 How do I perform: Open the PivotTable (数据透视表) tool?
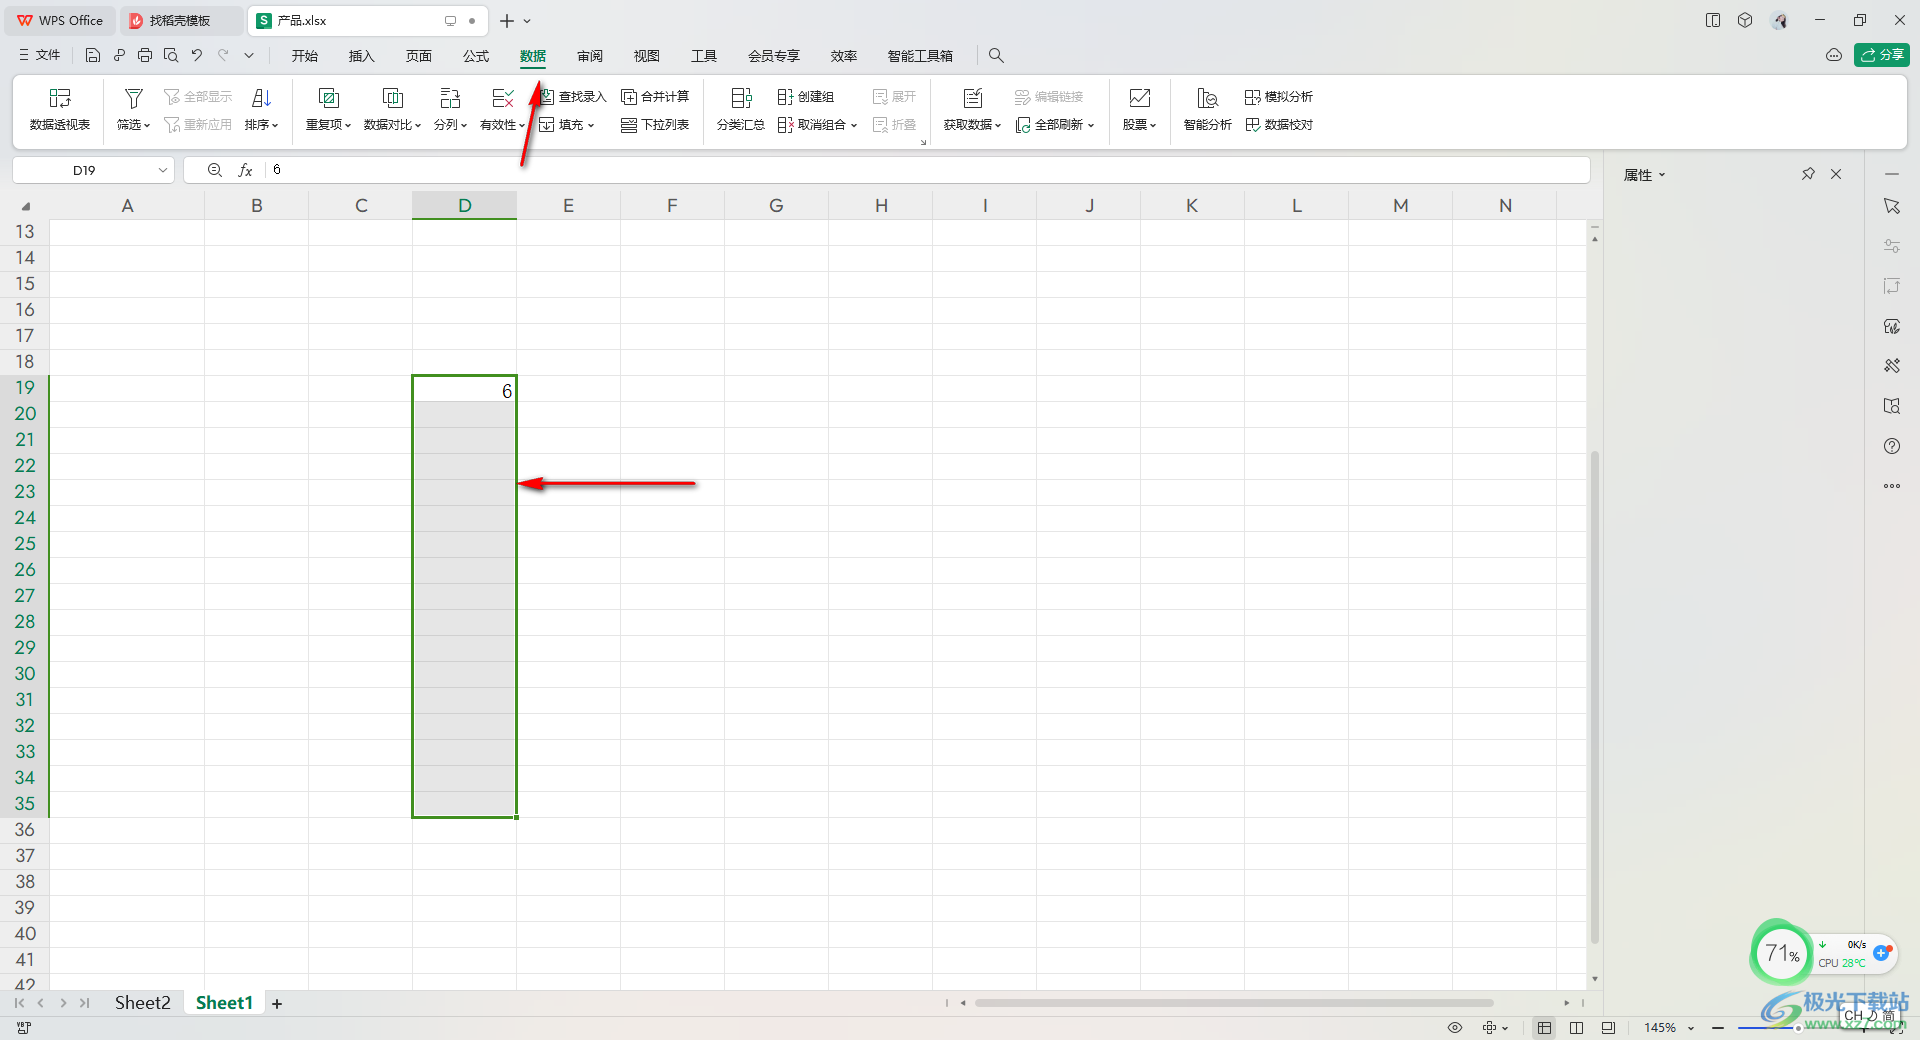click(x=60, y=110)
